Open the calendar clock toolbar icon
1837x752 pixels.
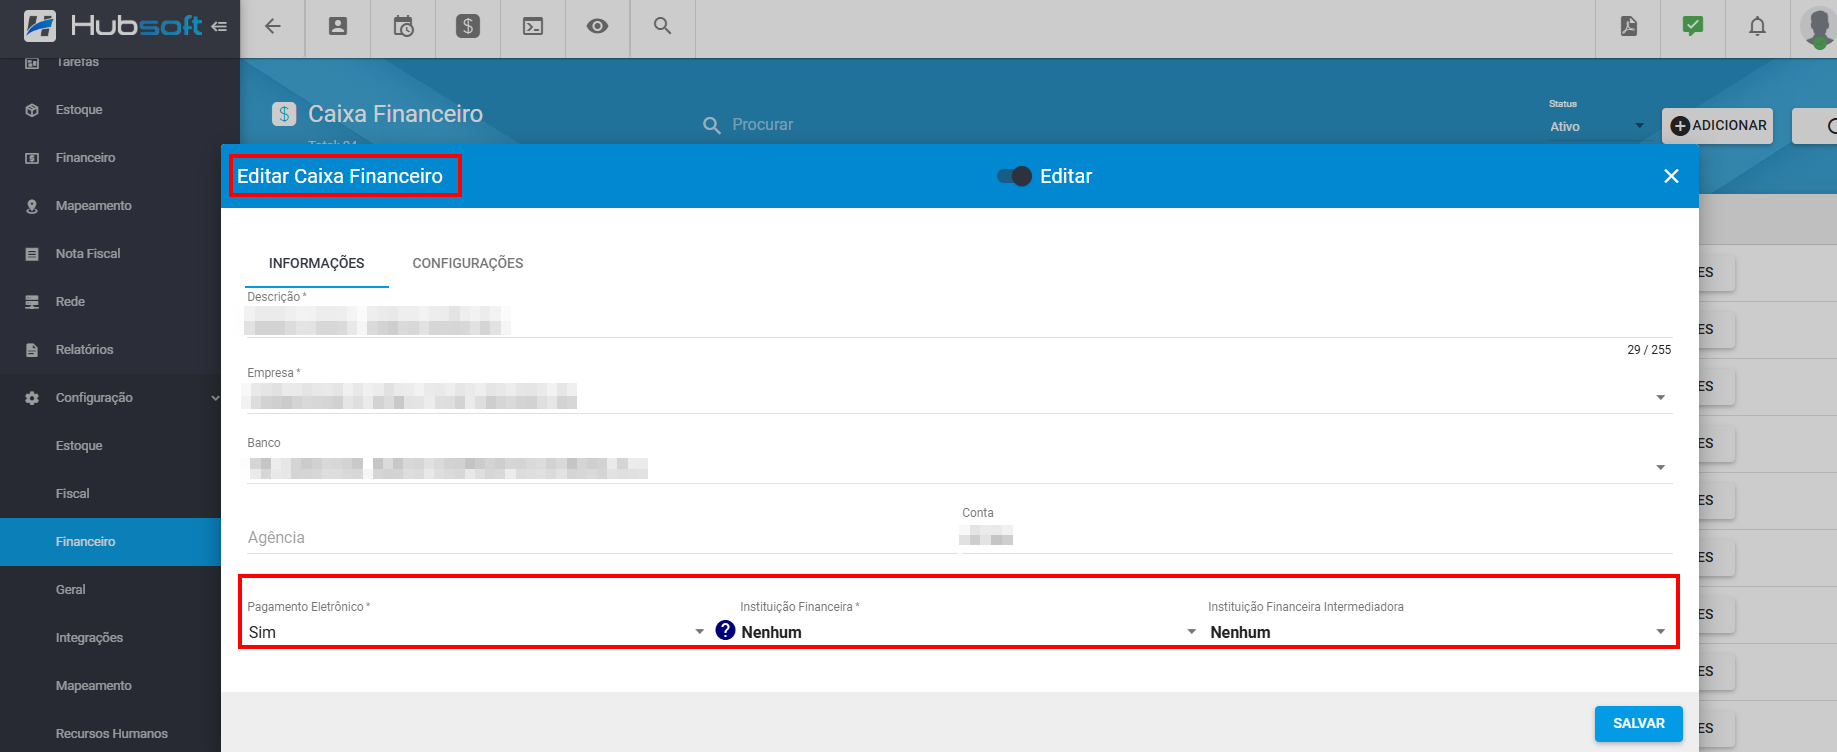[403, 27]
